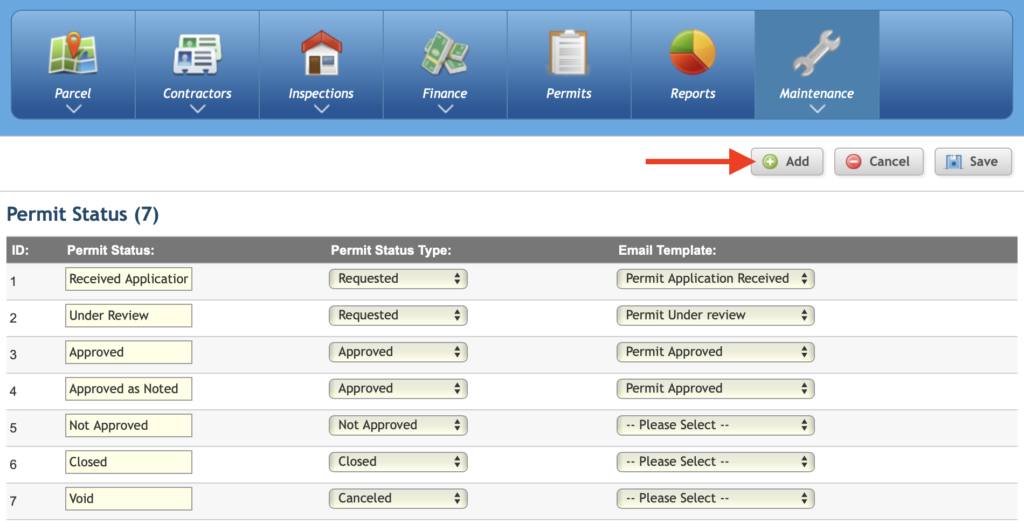Click the Approved as Noted status field
Viewport: 1024px width, 531px height.
click(x=129, y=389)
